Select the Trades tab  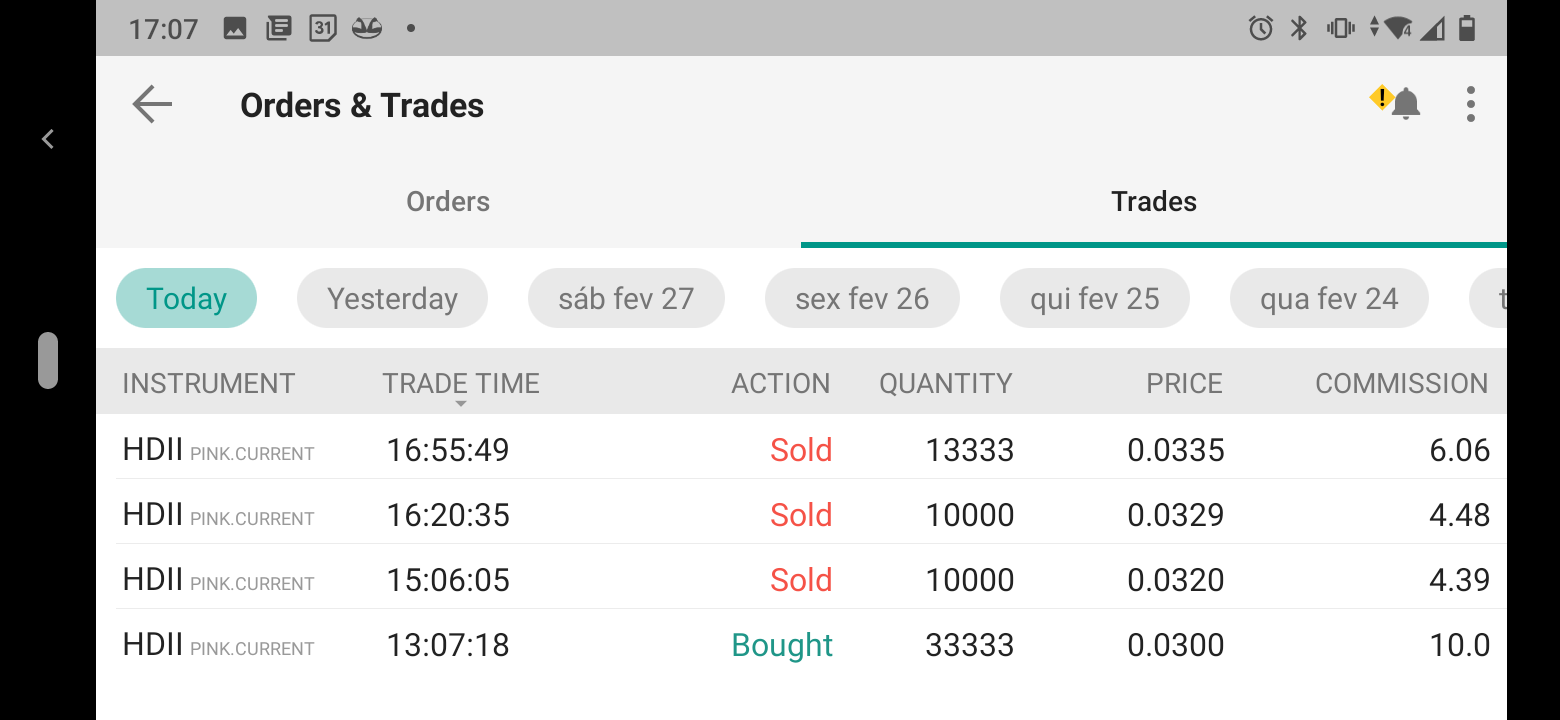tap(1153, 201)
